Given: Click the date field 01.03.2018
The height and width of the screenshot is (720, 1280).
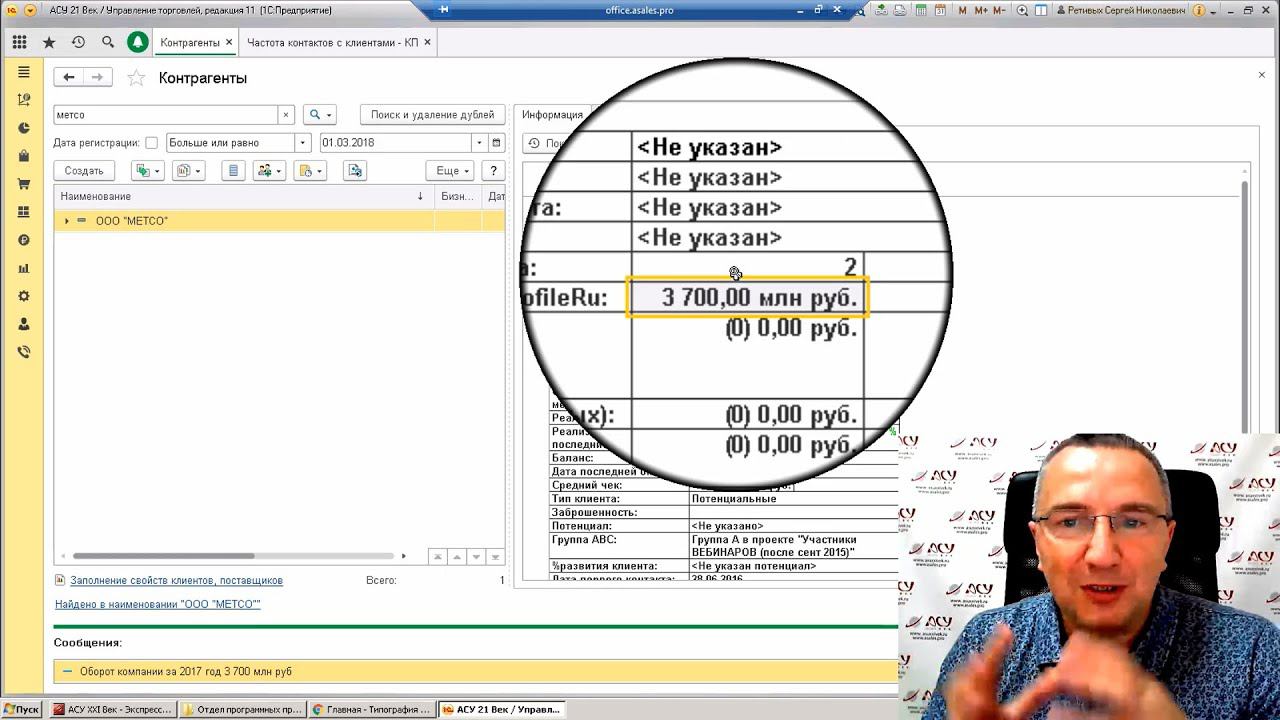Looking at the screenshot, I should [395, 143].
